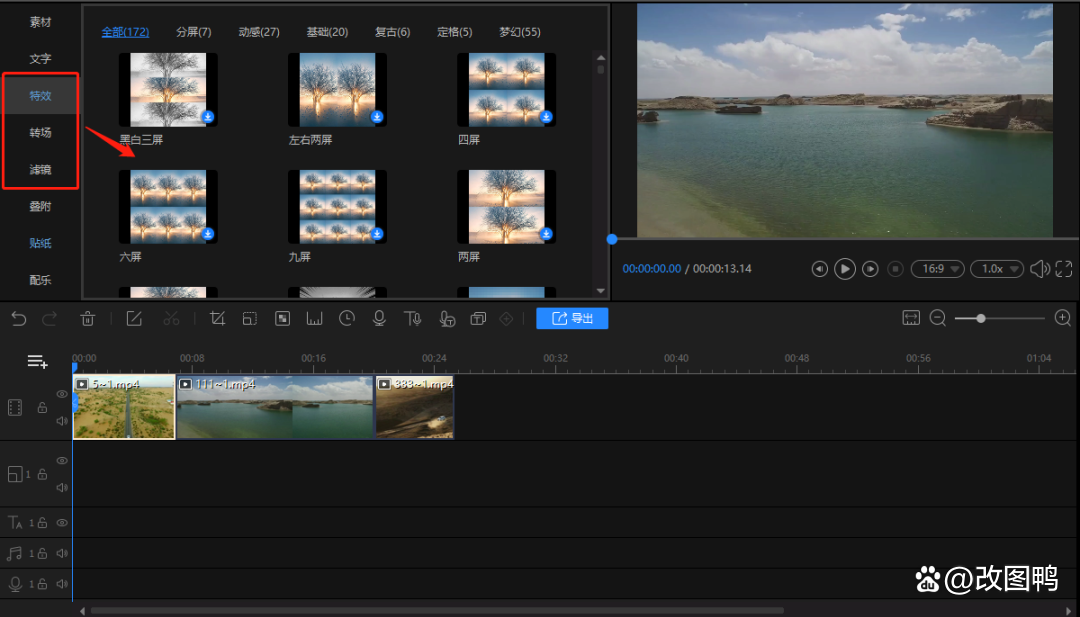This screenshot has height=617, width=1080.
Task: Toggle visibility eye of main video track
Action: click(62, 395)
